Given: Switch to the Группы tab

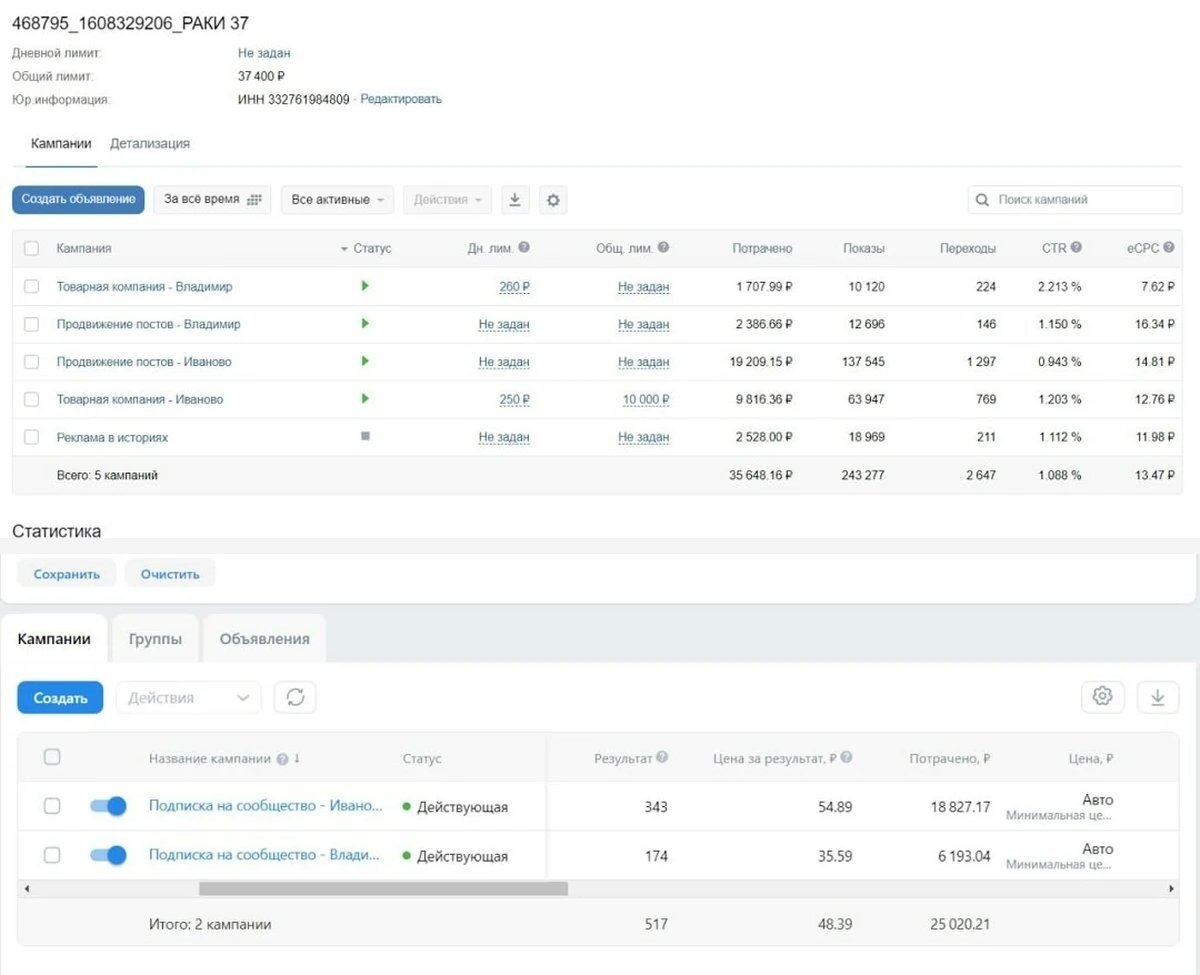Looking at the screenshot, I should tap(155, 639).
